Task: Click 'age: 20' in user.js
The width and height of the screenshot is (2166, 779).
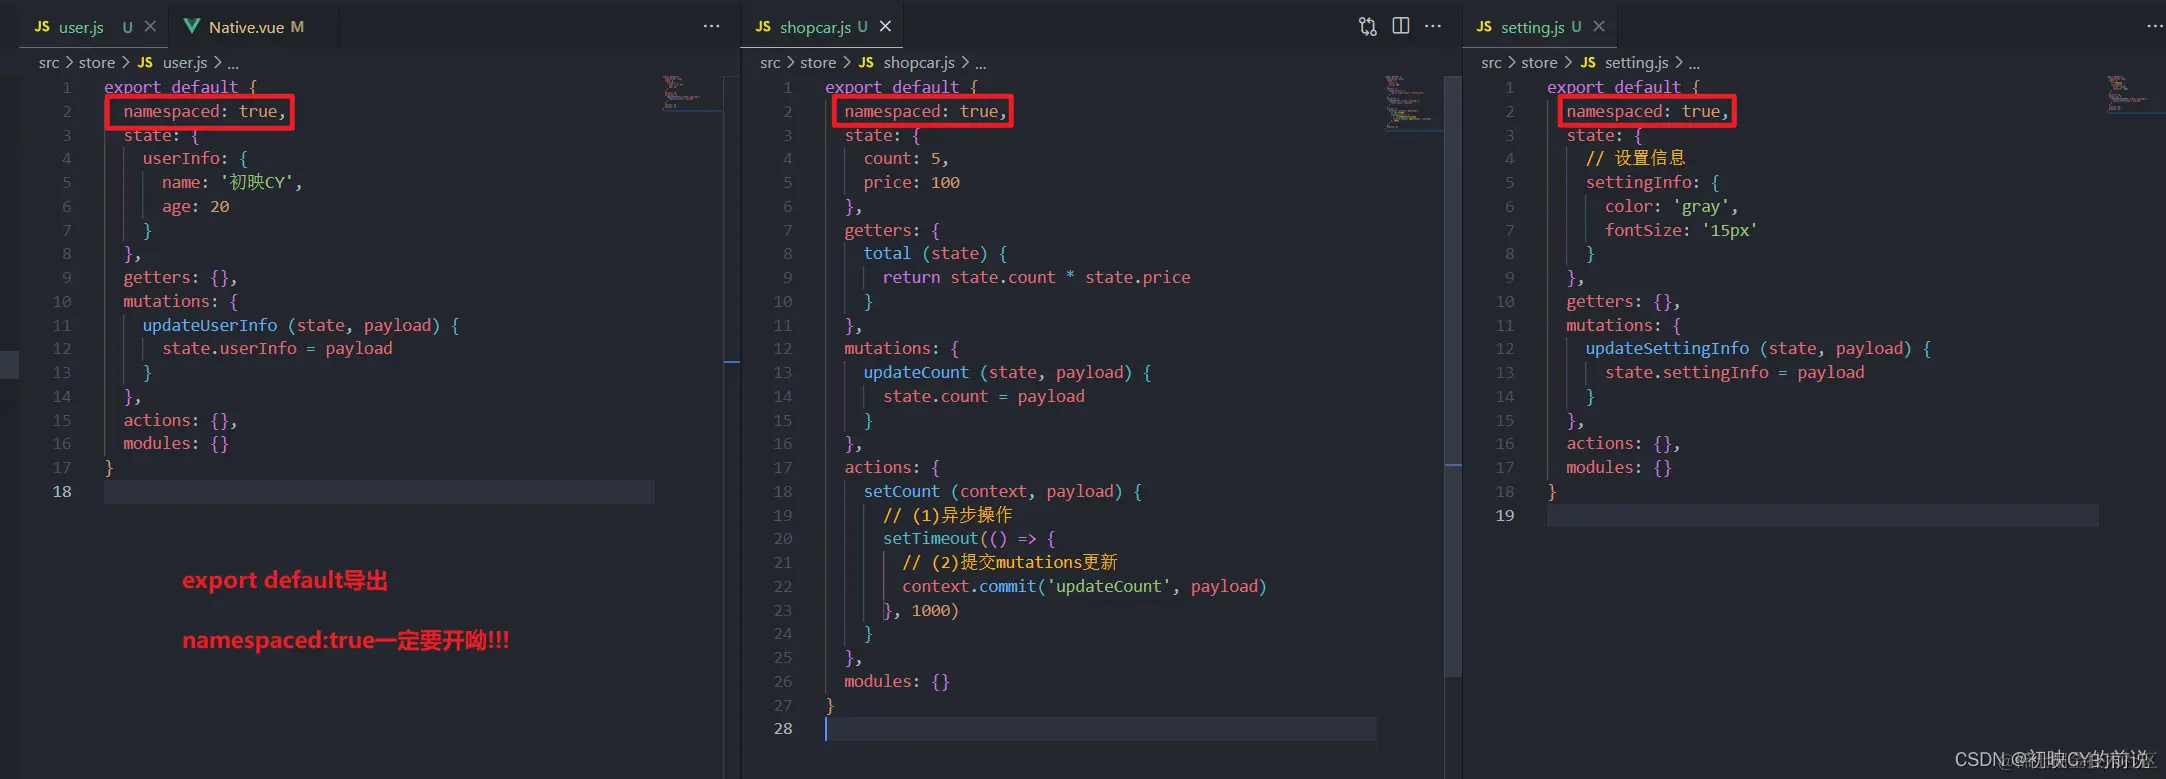Action: (x=196, y=206)
